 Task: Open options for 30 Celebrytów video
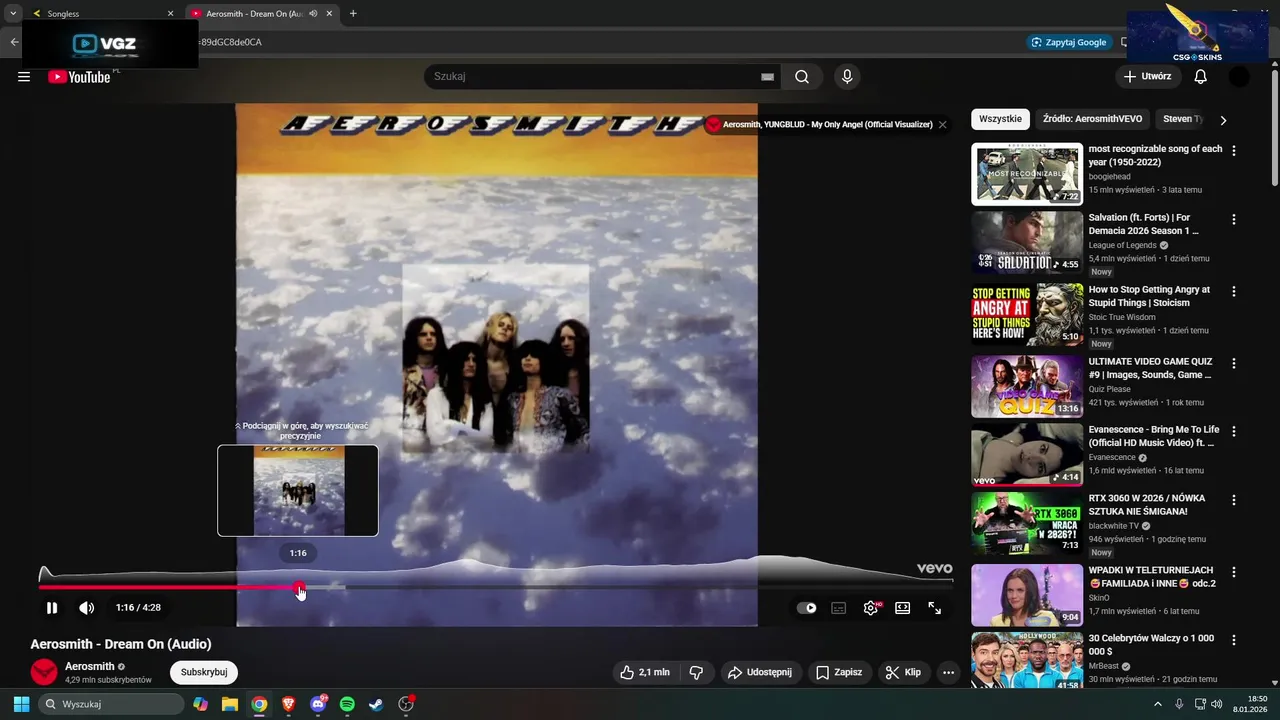click(x=1234, y=640)
